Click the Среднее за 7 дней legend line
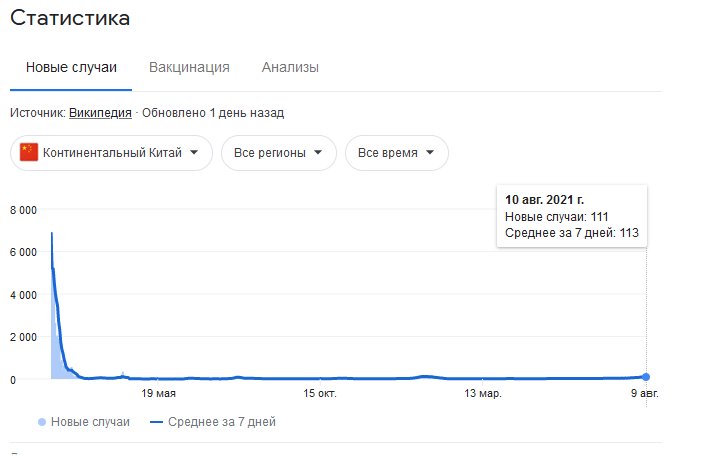The image size is (701, 455). pyautogui.click(x=156, y=422)
